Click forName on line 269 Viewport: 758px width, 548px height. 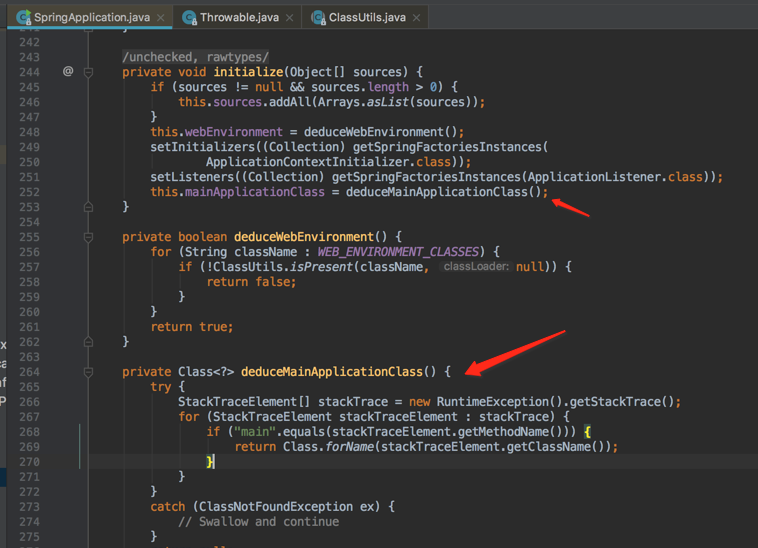(x=349, y=447)
